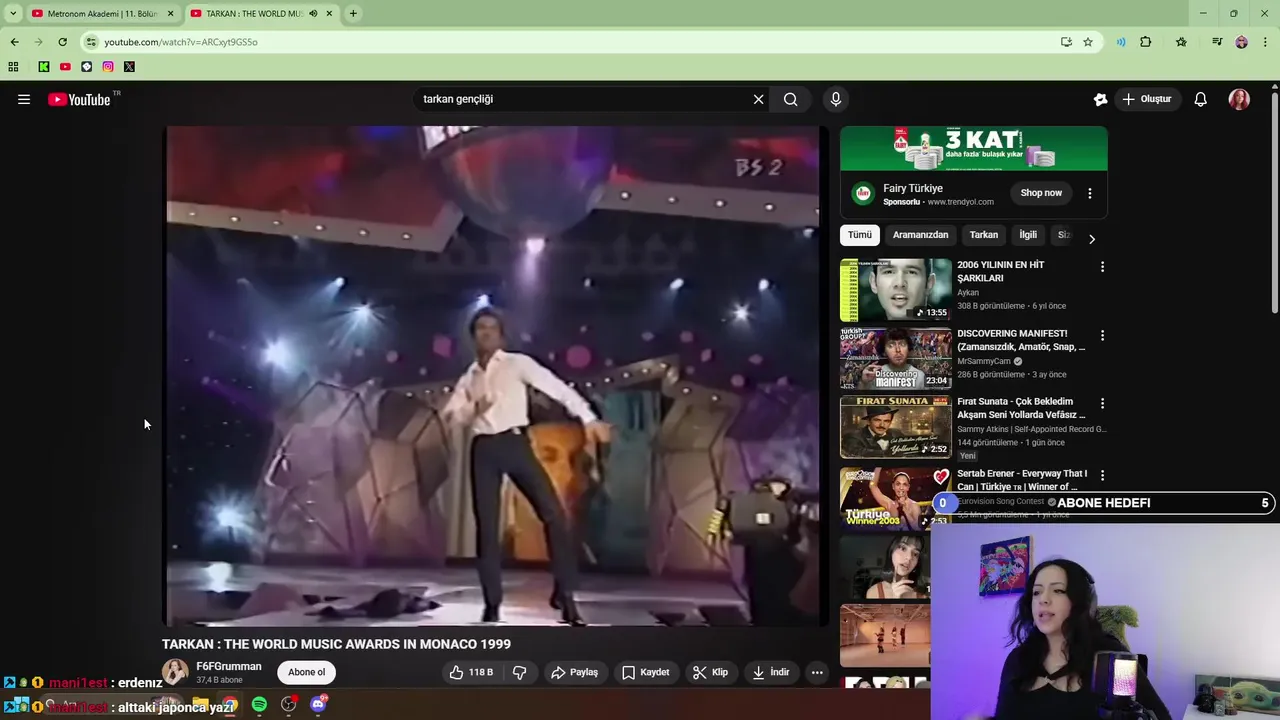Open the all bookmarks star icon
Screen dimensions: 1280x720
point(1181,42)
